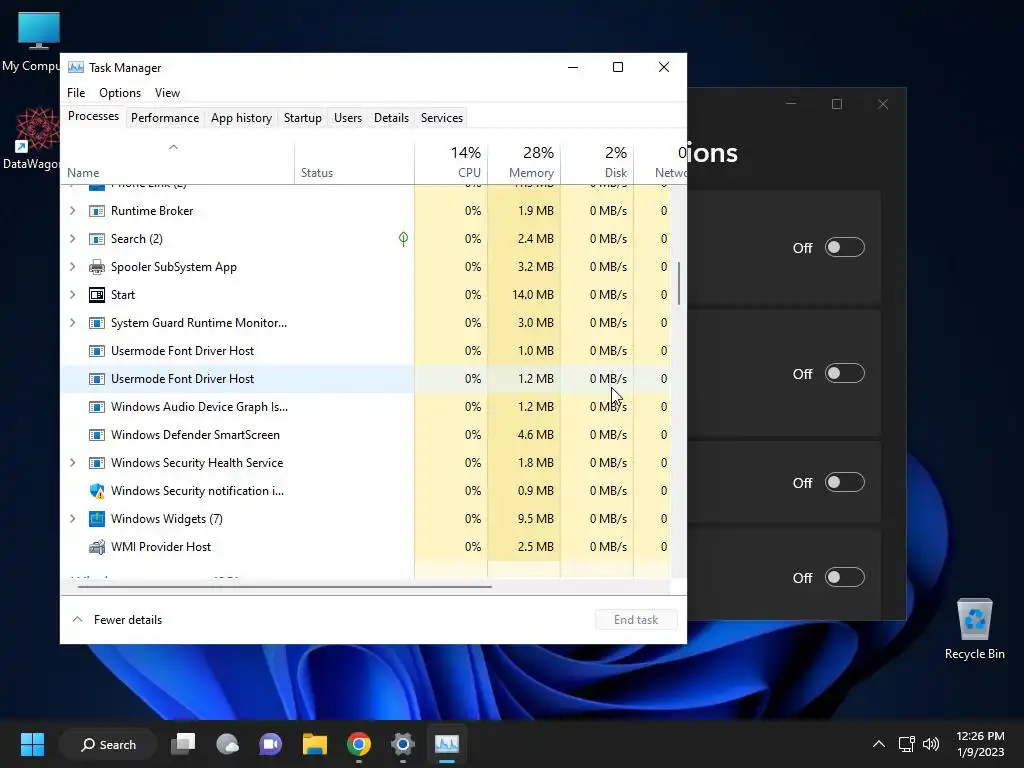The height and width of the screenshot is (768, 1024).
Task: Collapse view with Fewer details chevron
Action: coord(78,620)
